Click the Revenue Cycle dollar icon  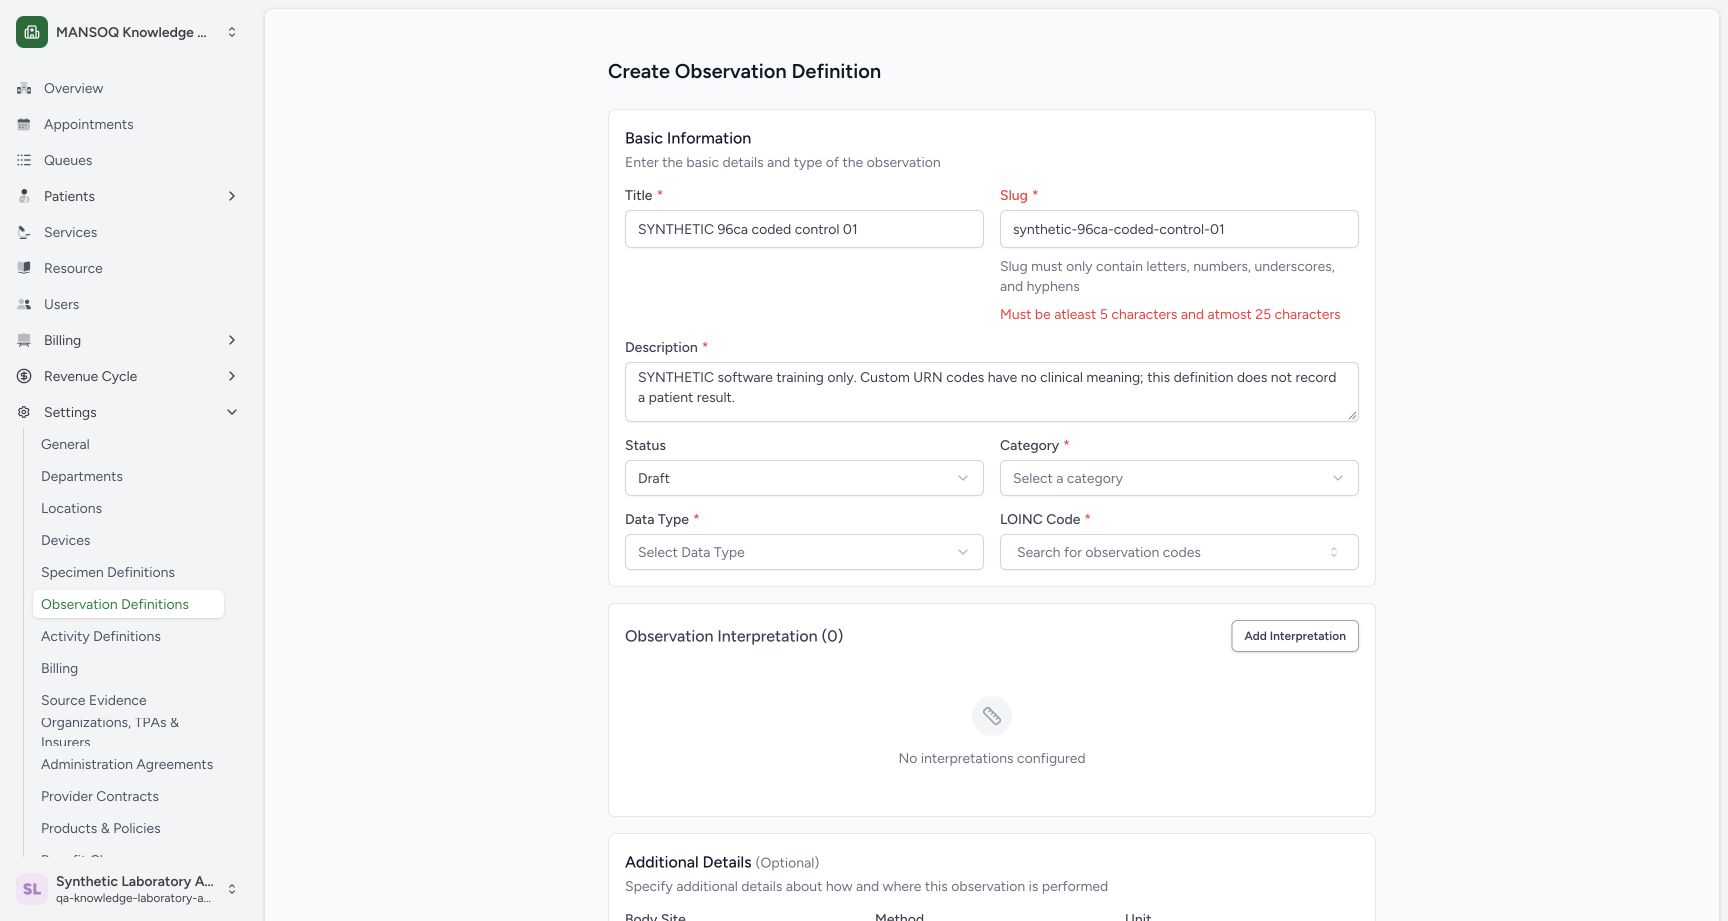pyautogui.click(x=24, y=376)
